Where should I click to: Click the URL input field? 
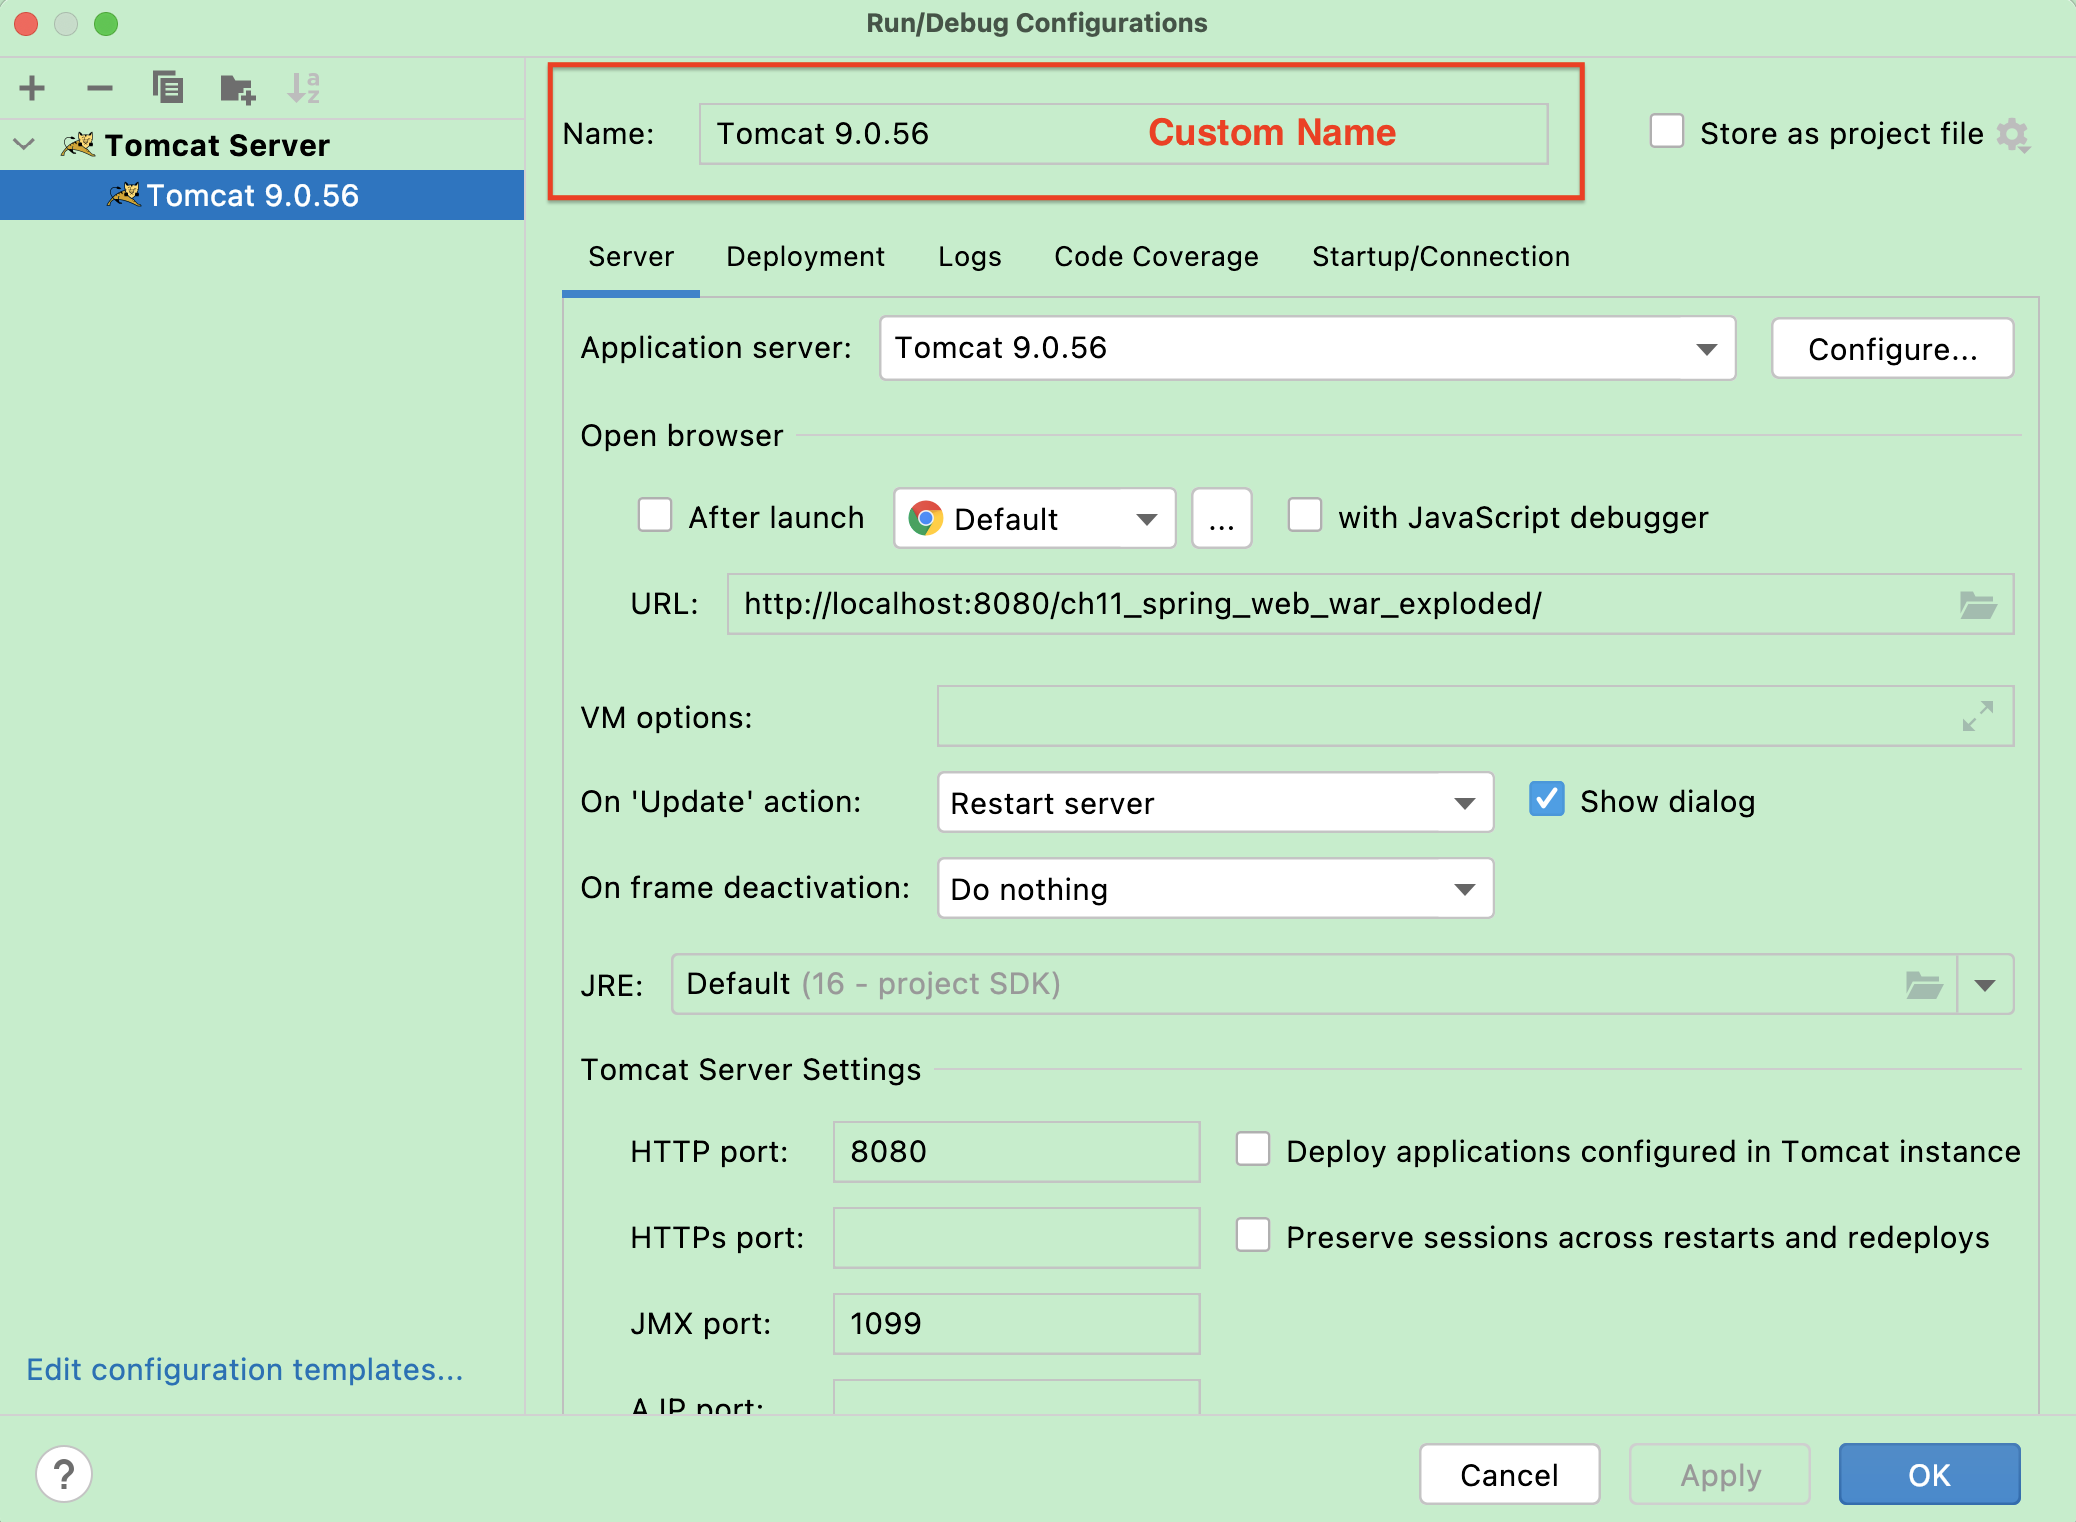point(1370,604)
